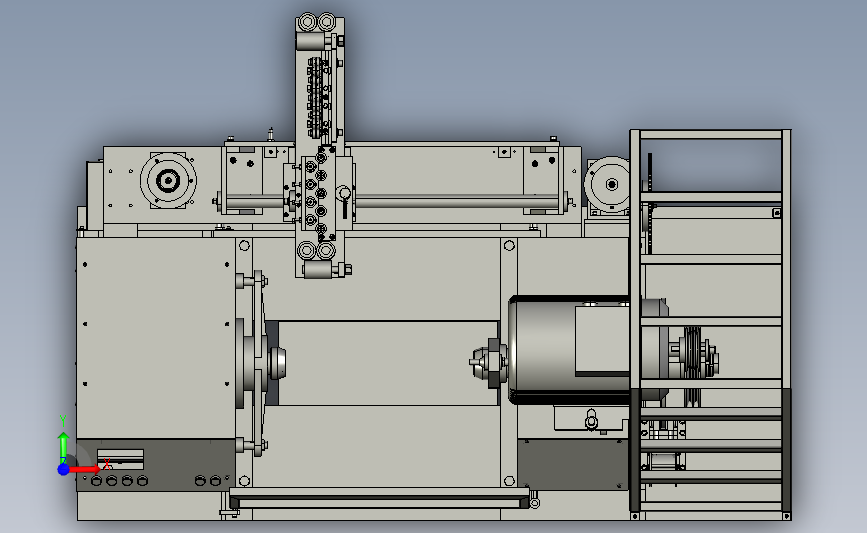
Task: Select the twin rollers atop the vertical column
Action: click(x=317, y=22)
